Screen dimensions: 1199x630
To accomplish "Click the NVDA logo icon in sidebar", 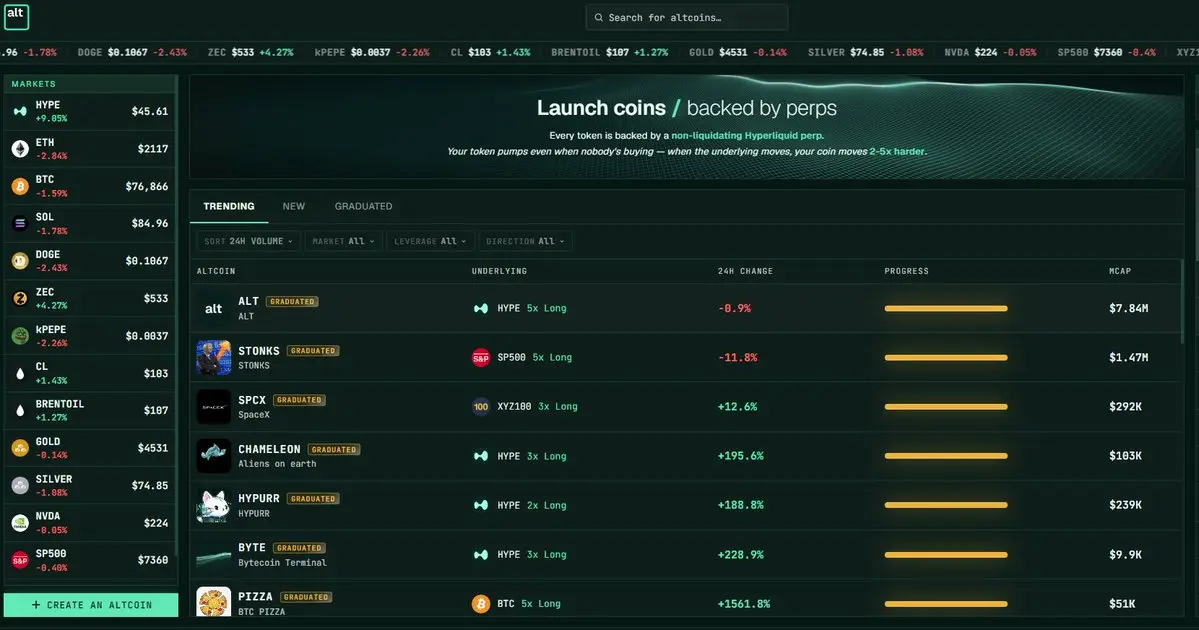I will pyautogui.click(x=20, y=523).
